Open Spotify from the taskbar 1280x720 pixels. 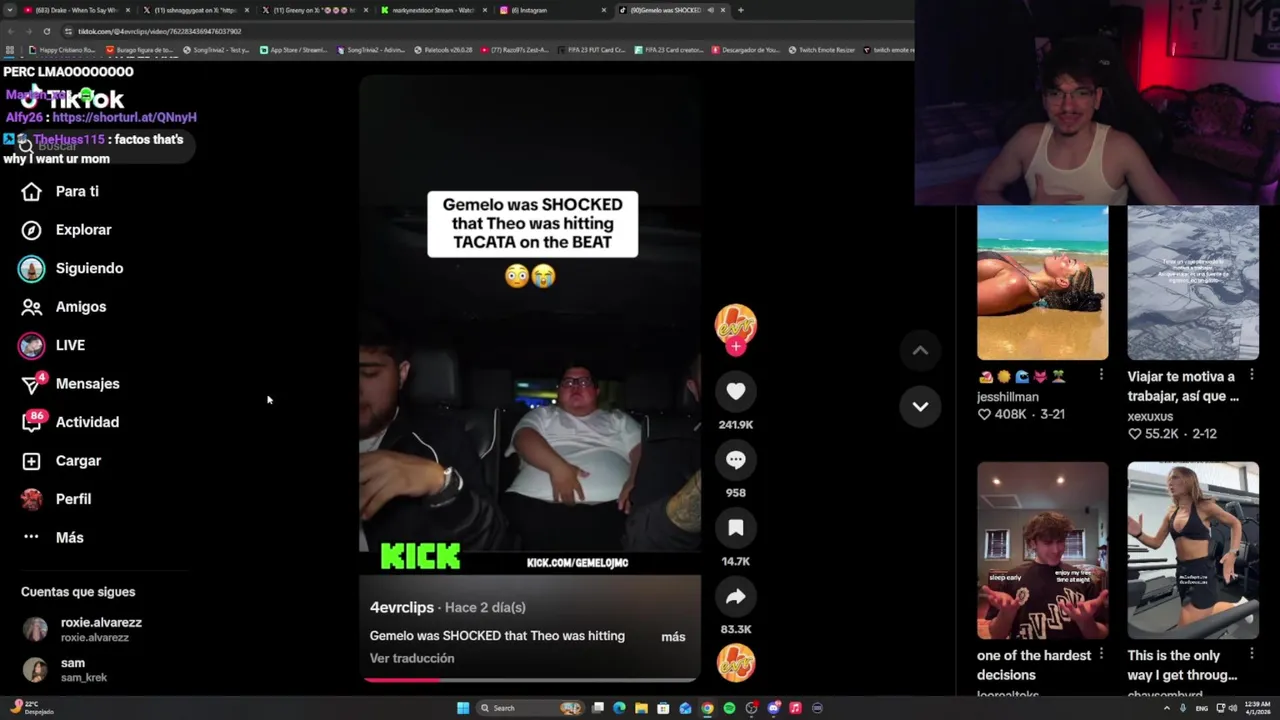729,708
